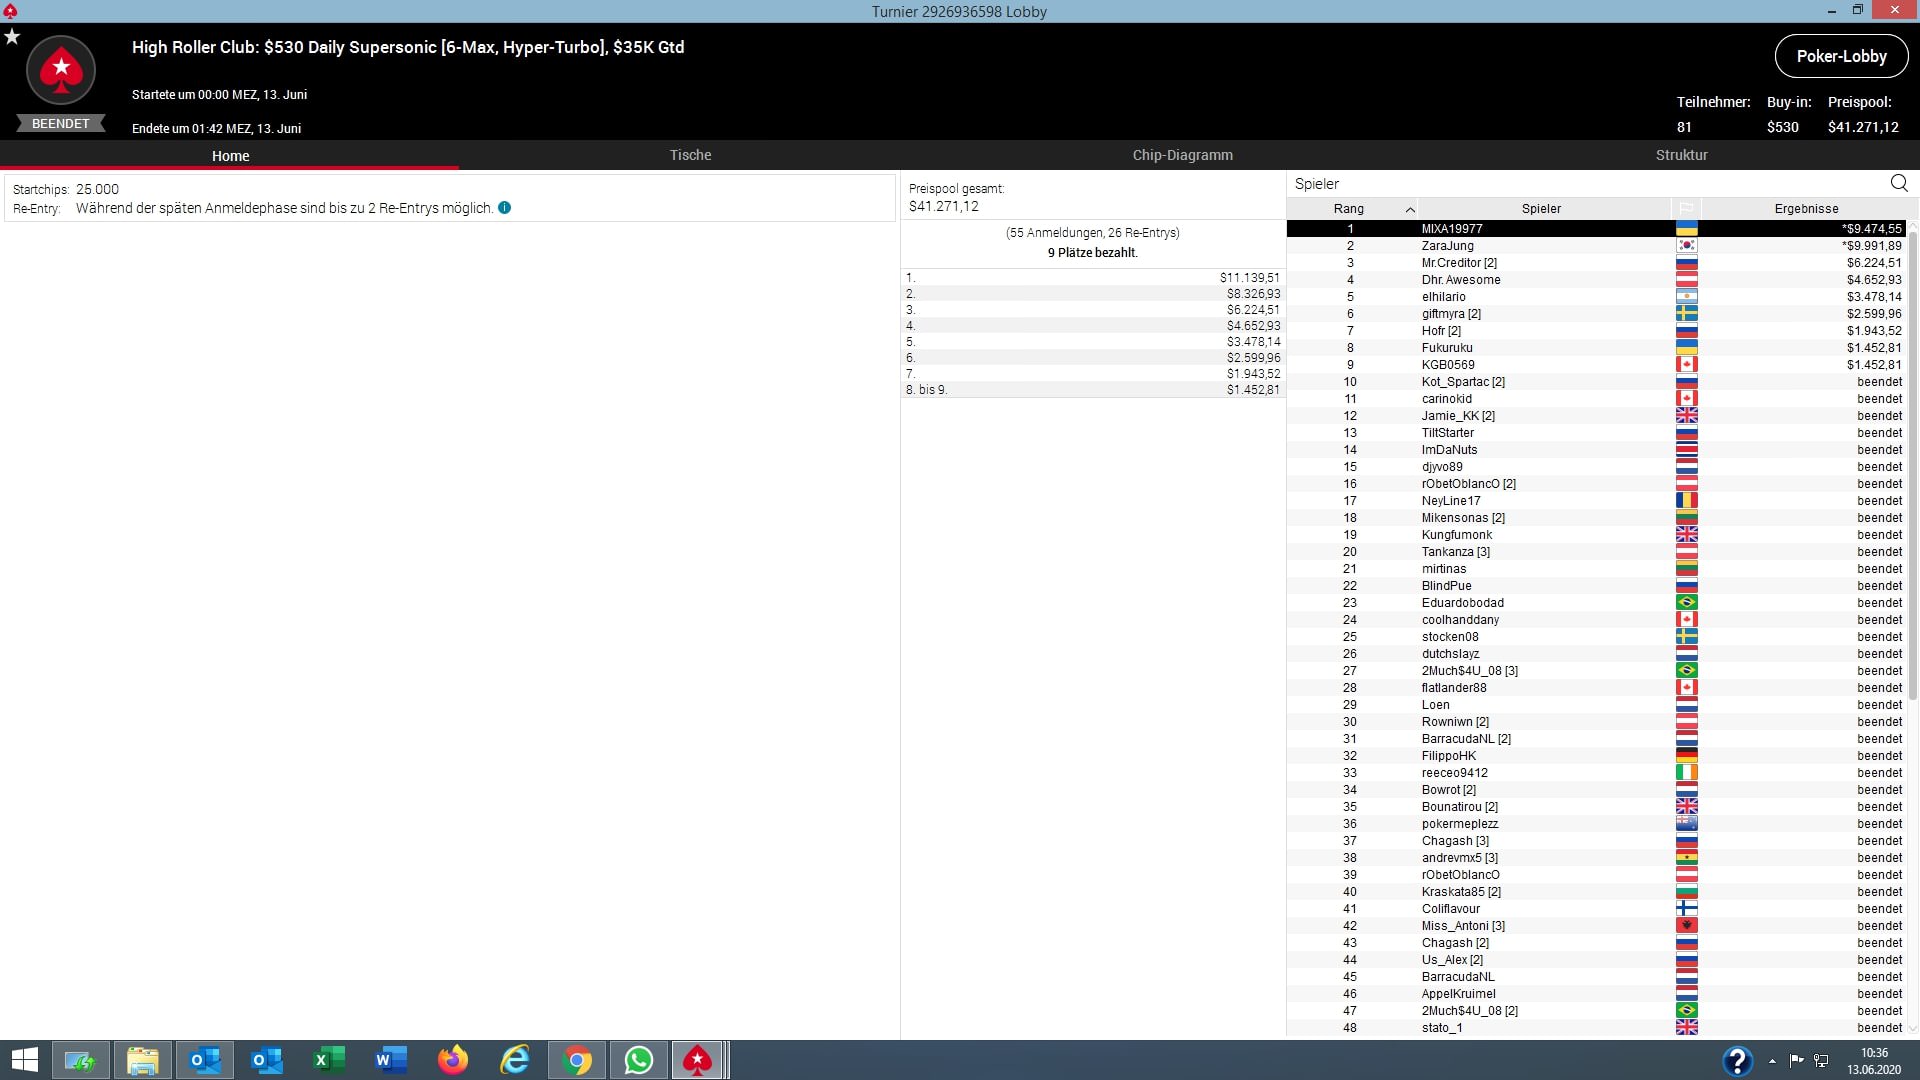The width and height of the screenshot is (1920, 1080).
Task: Click the Re-Entry info icon
Action: pyautogui.click(x=504, y=208)
